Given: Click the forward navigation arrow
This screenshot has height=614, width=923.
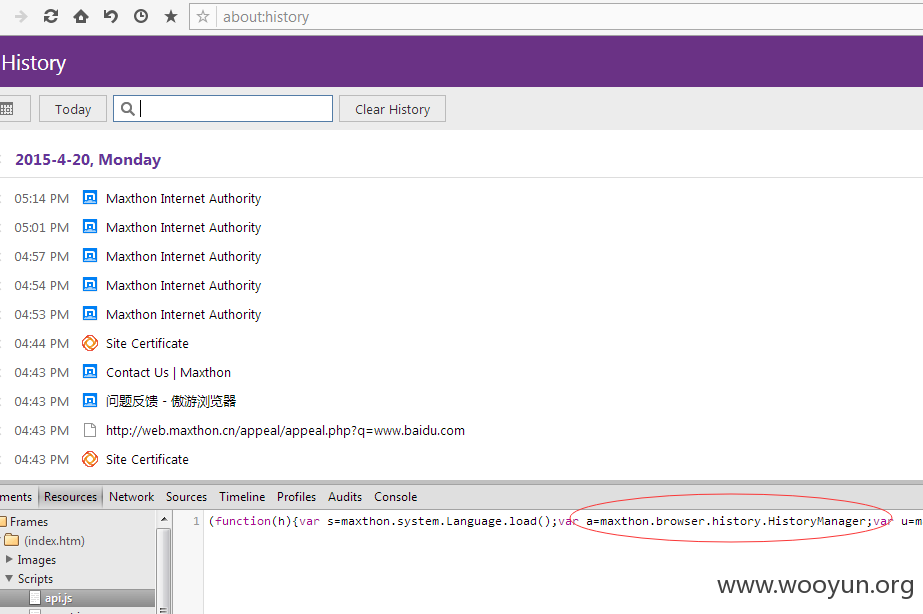Looking at the screenshot, I should tap(21, 16).
